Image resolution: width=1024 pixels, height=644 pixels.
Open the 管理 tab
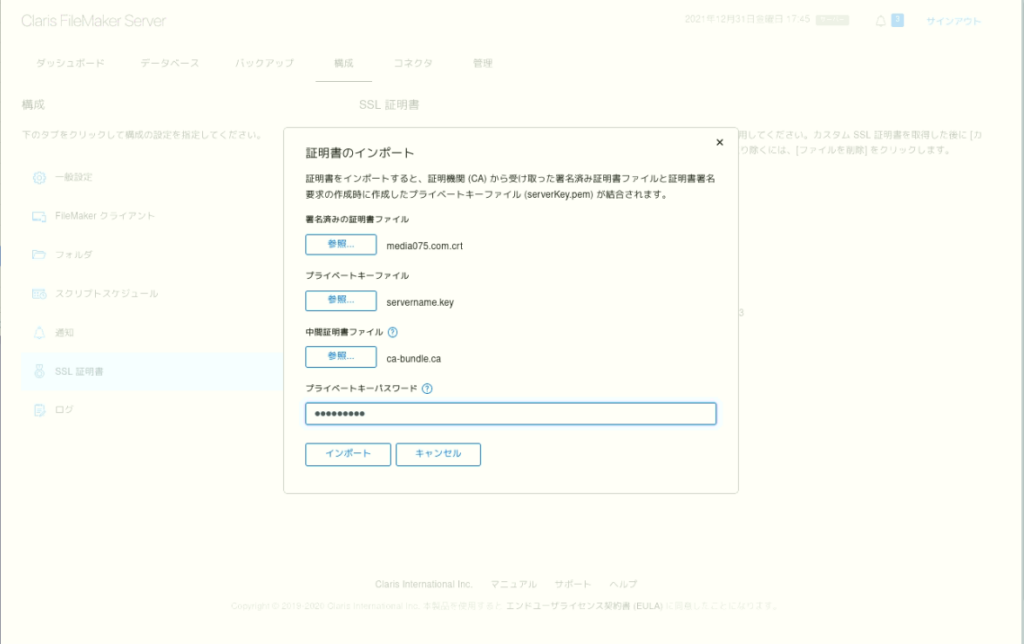click(483, 63)
